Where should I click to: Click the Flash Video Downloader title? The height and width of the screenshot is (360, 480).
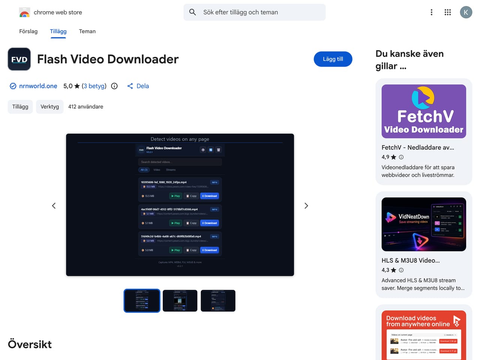click(108, 59)
